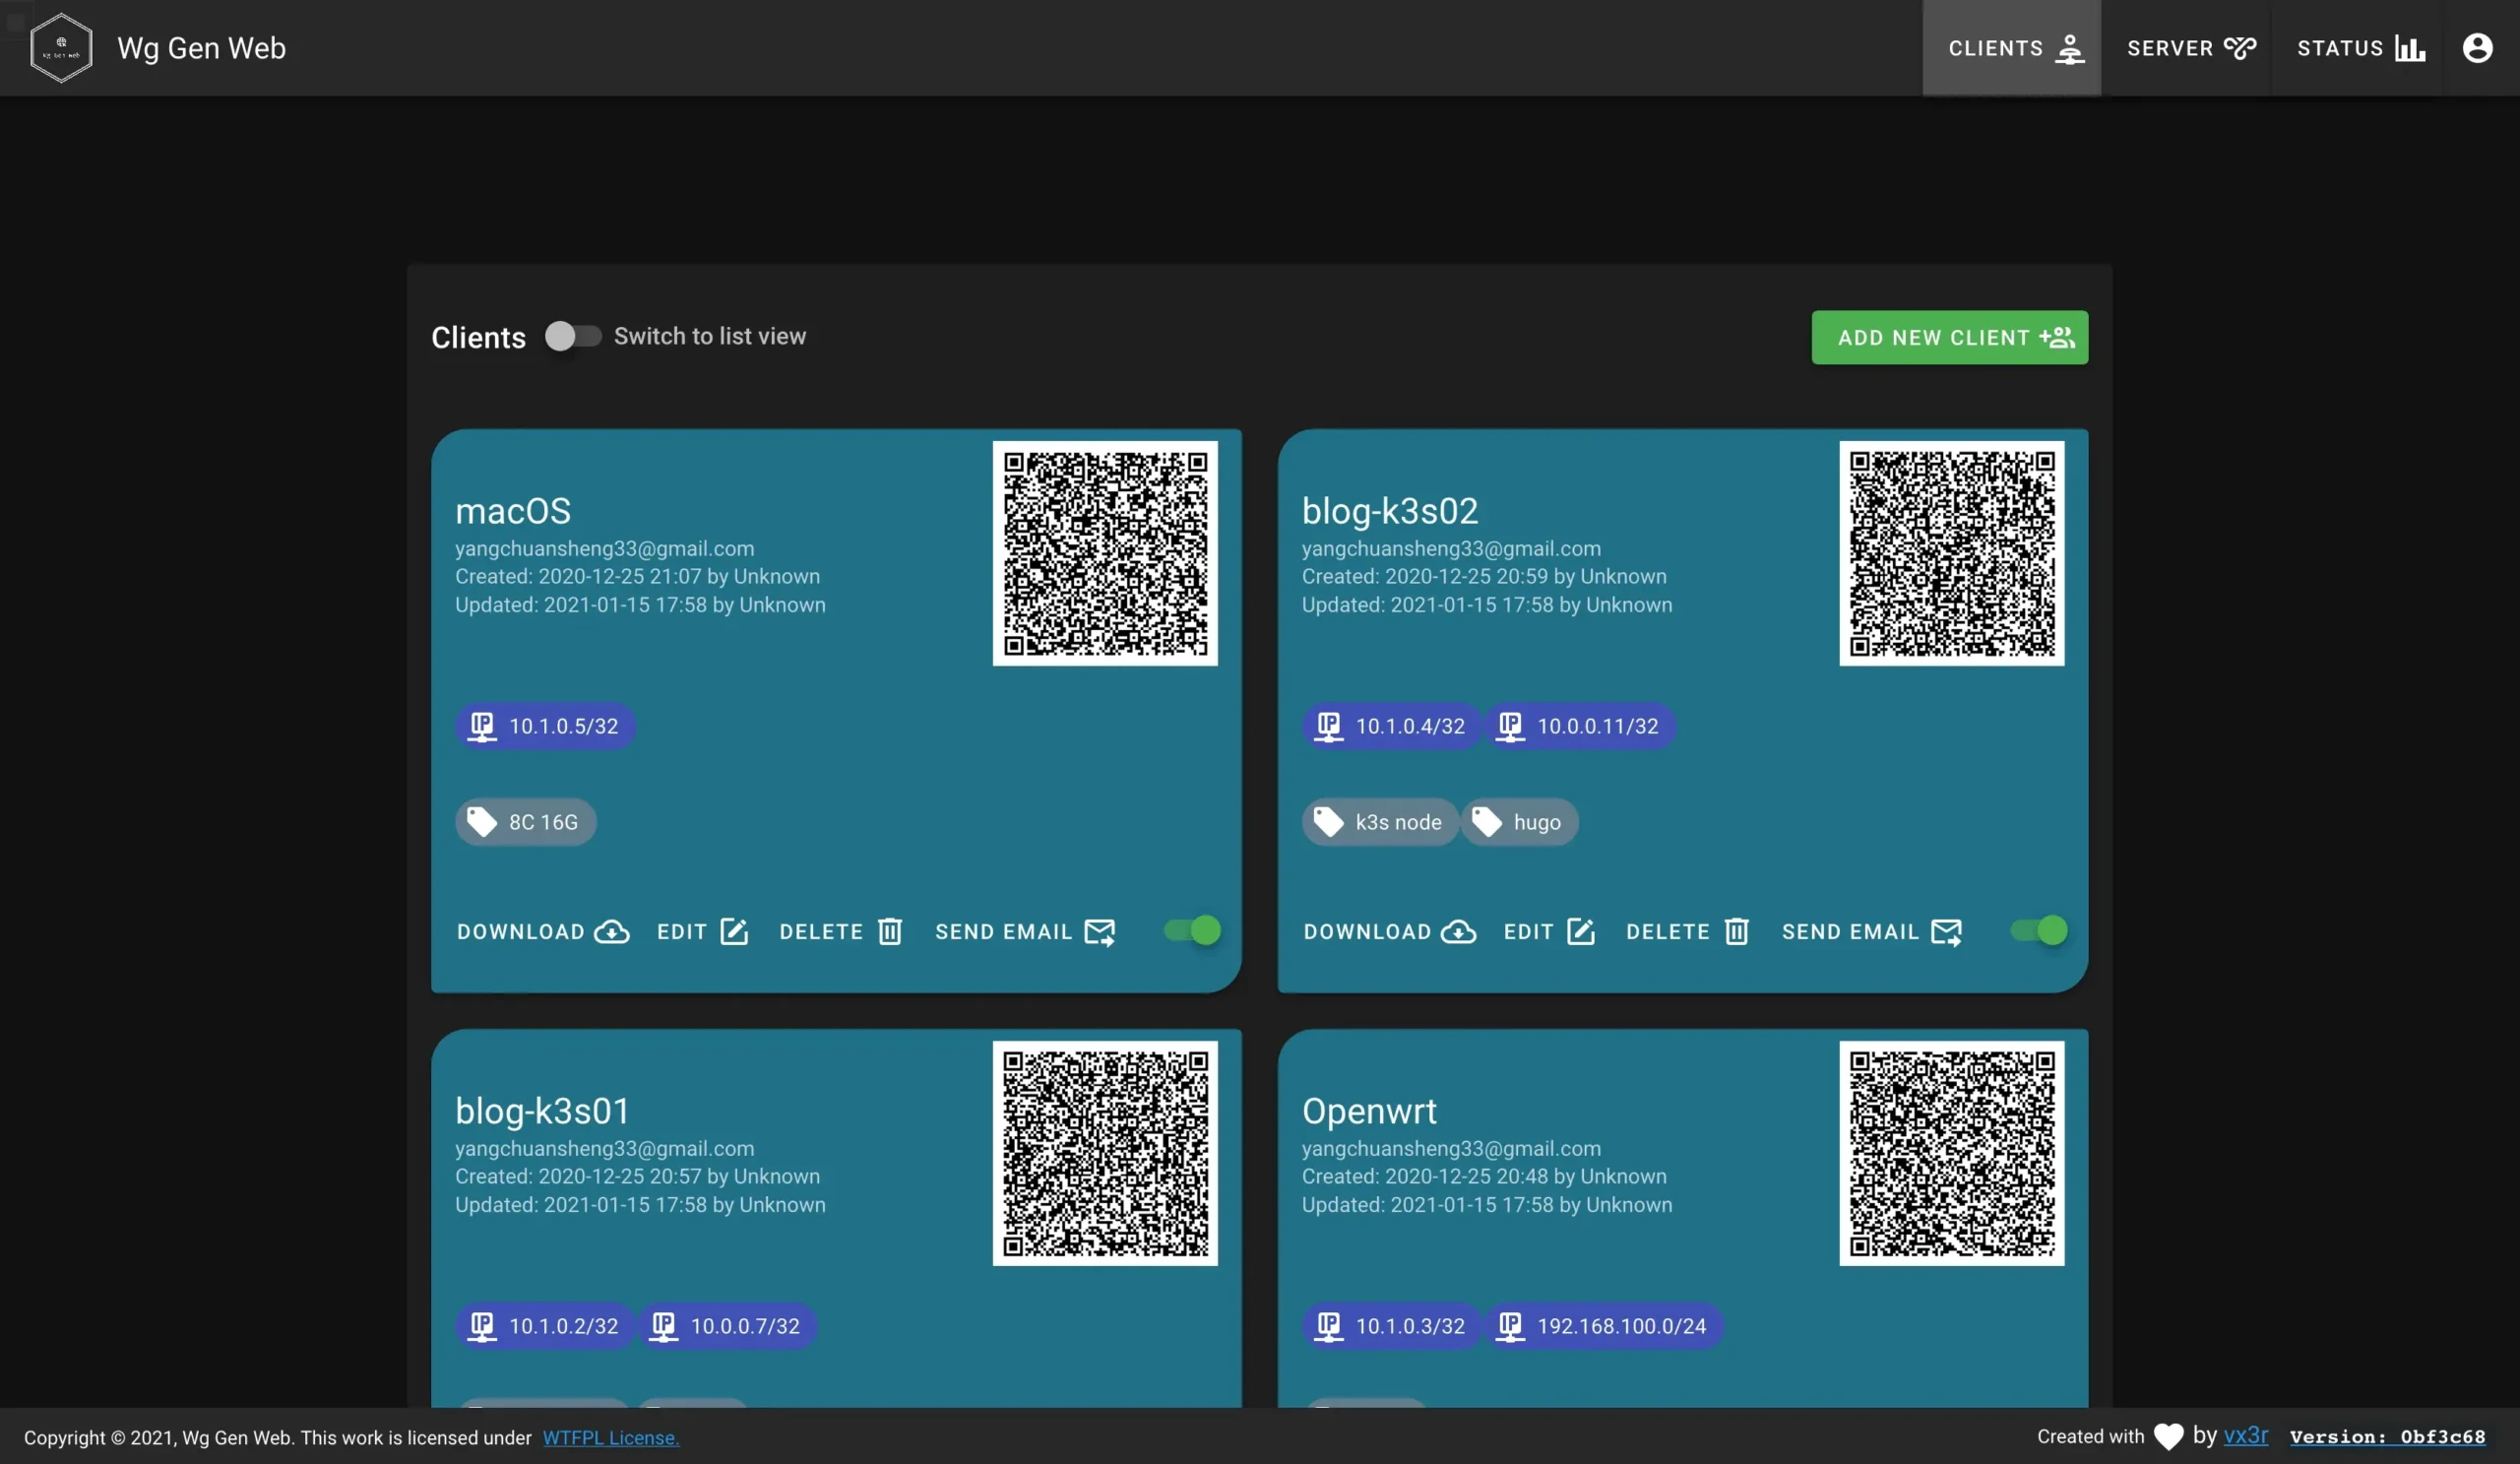Edit the macOS client

pos(702,931)
